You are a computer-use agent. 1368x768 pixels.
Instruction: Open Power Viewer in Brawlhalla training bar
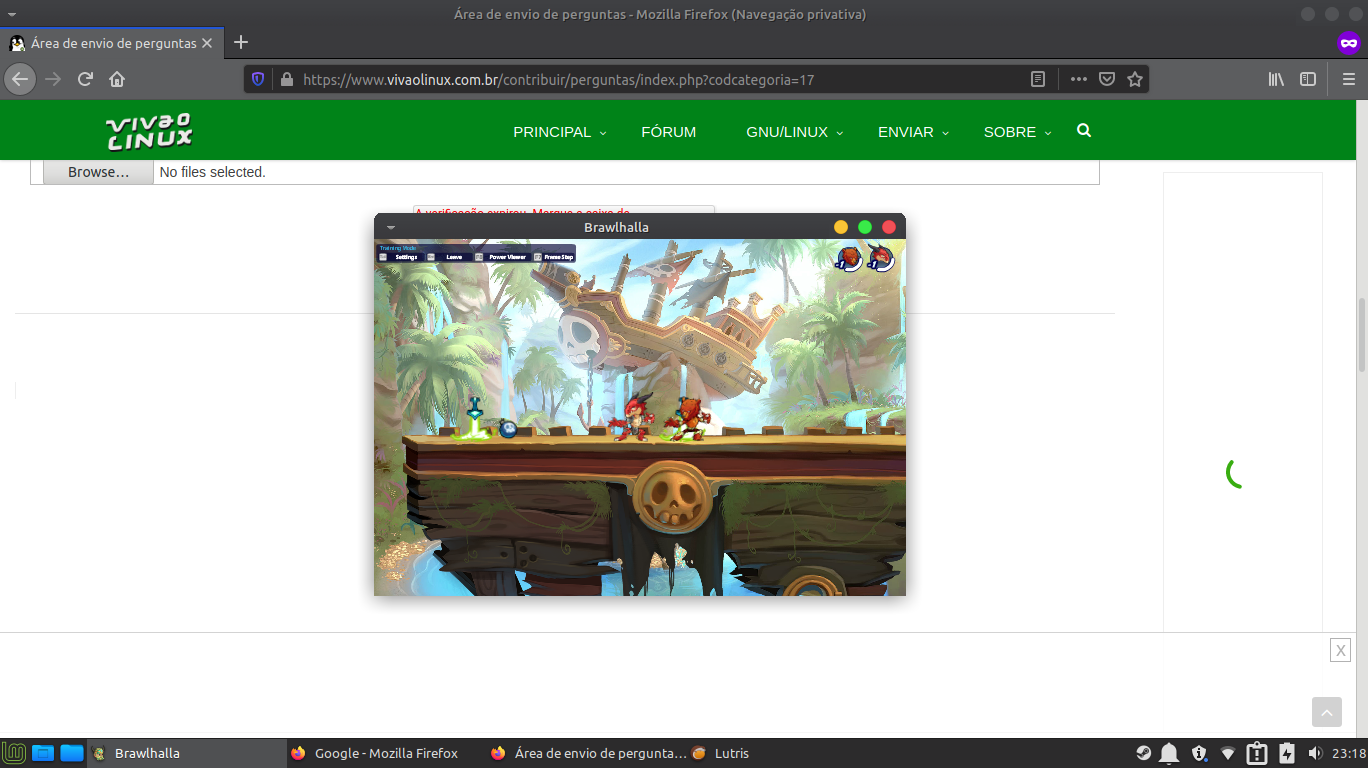coord(501,257)
